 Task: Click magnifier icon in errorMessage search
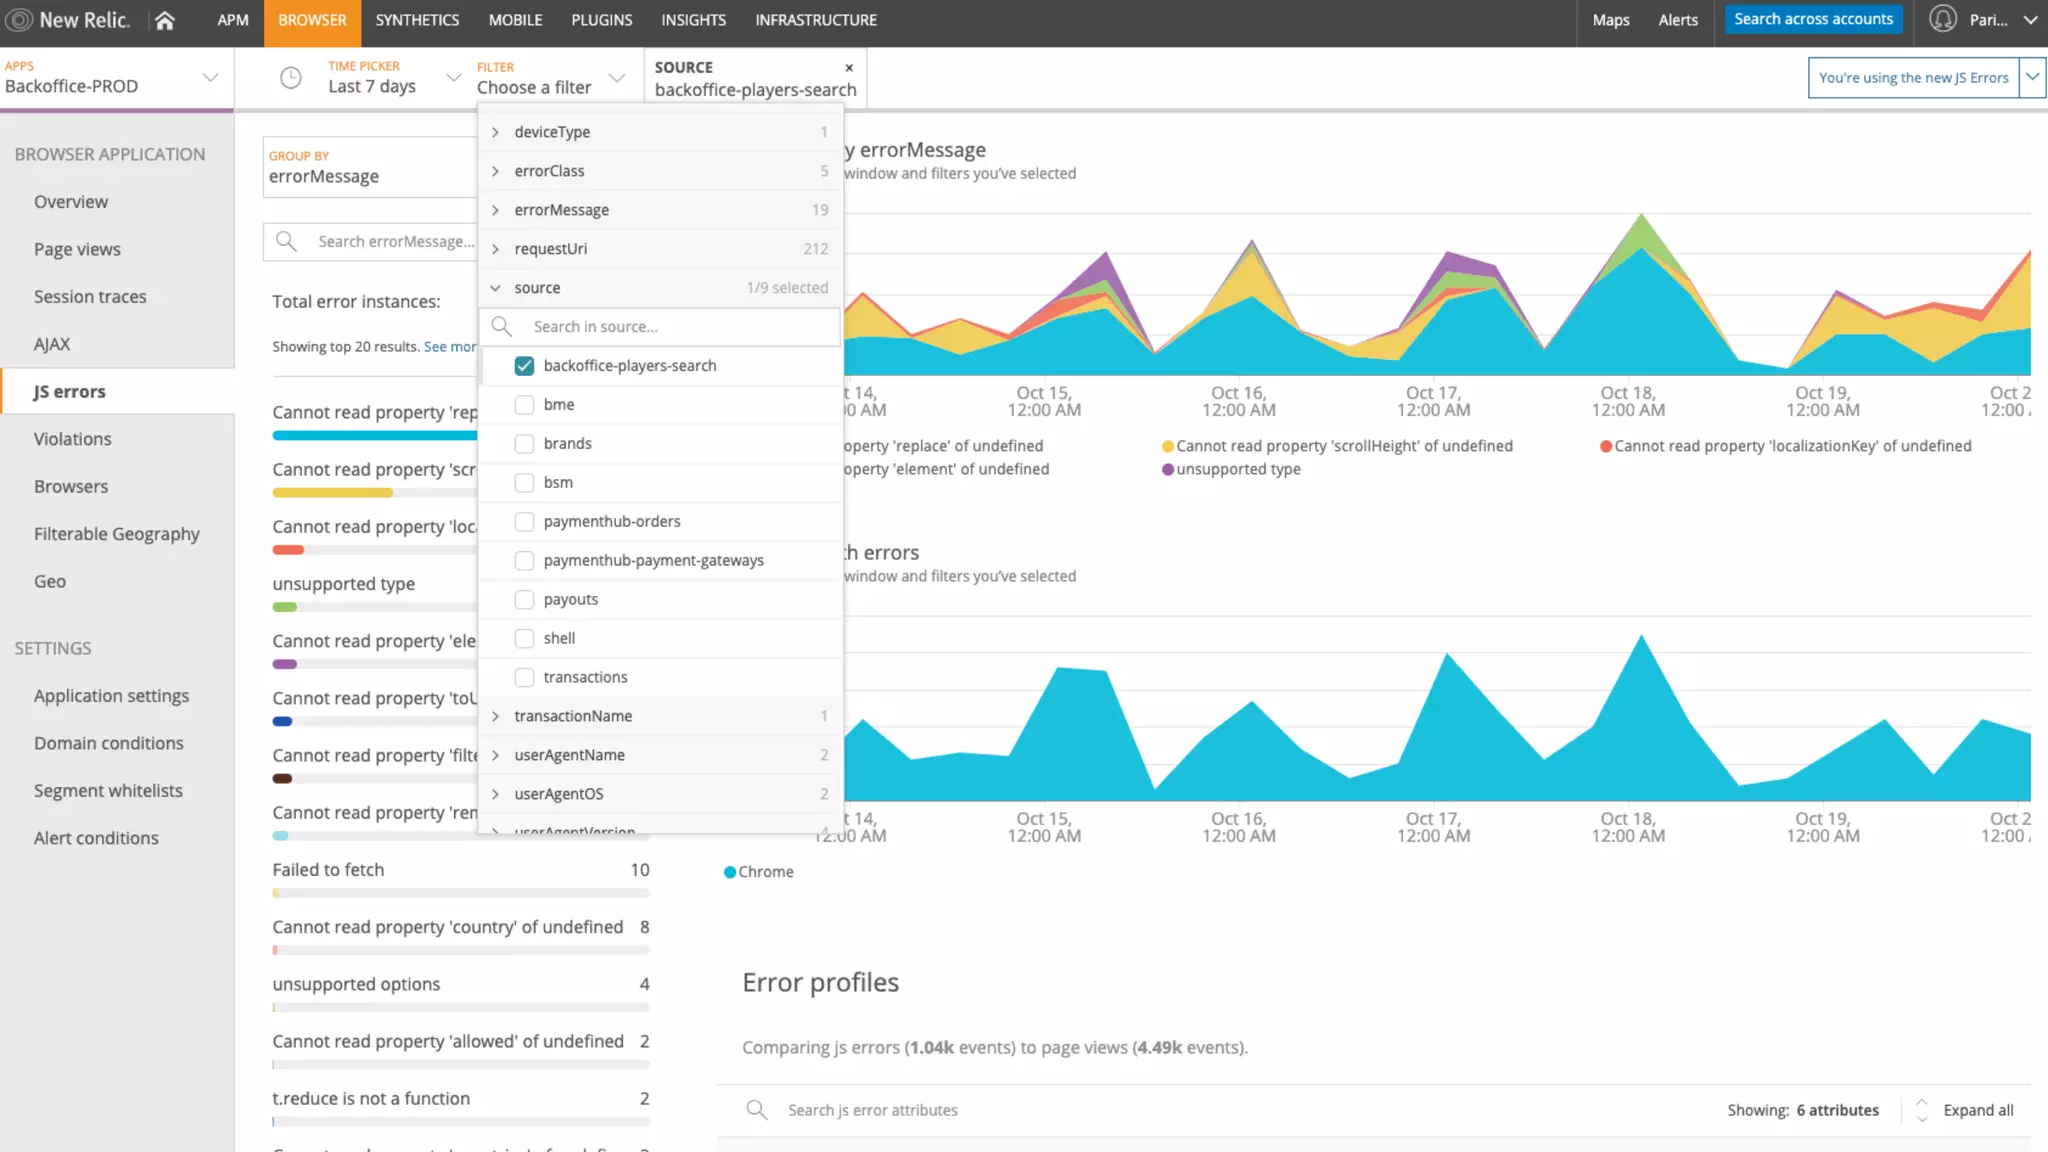pyautogui.click(x=286, y=241)
